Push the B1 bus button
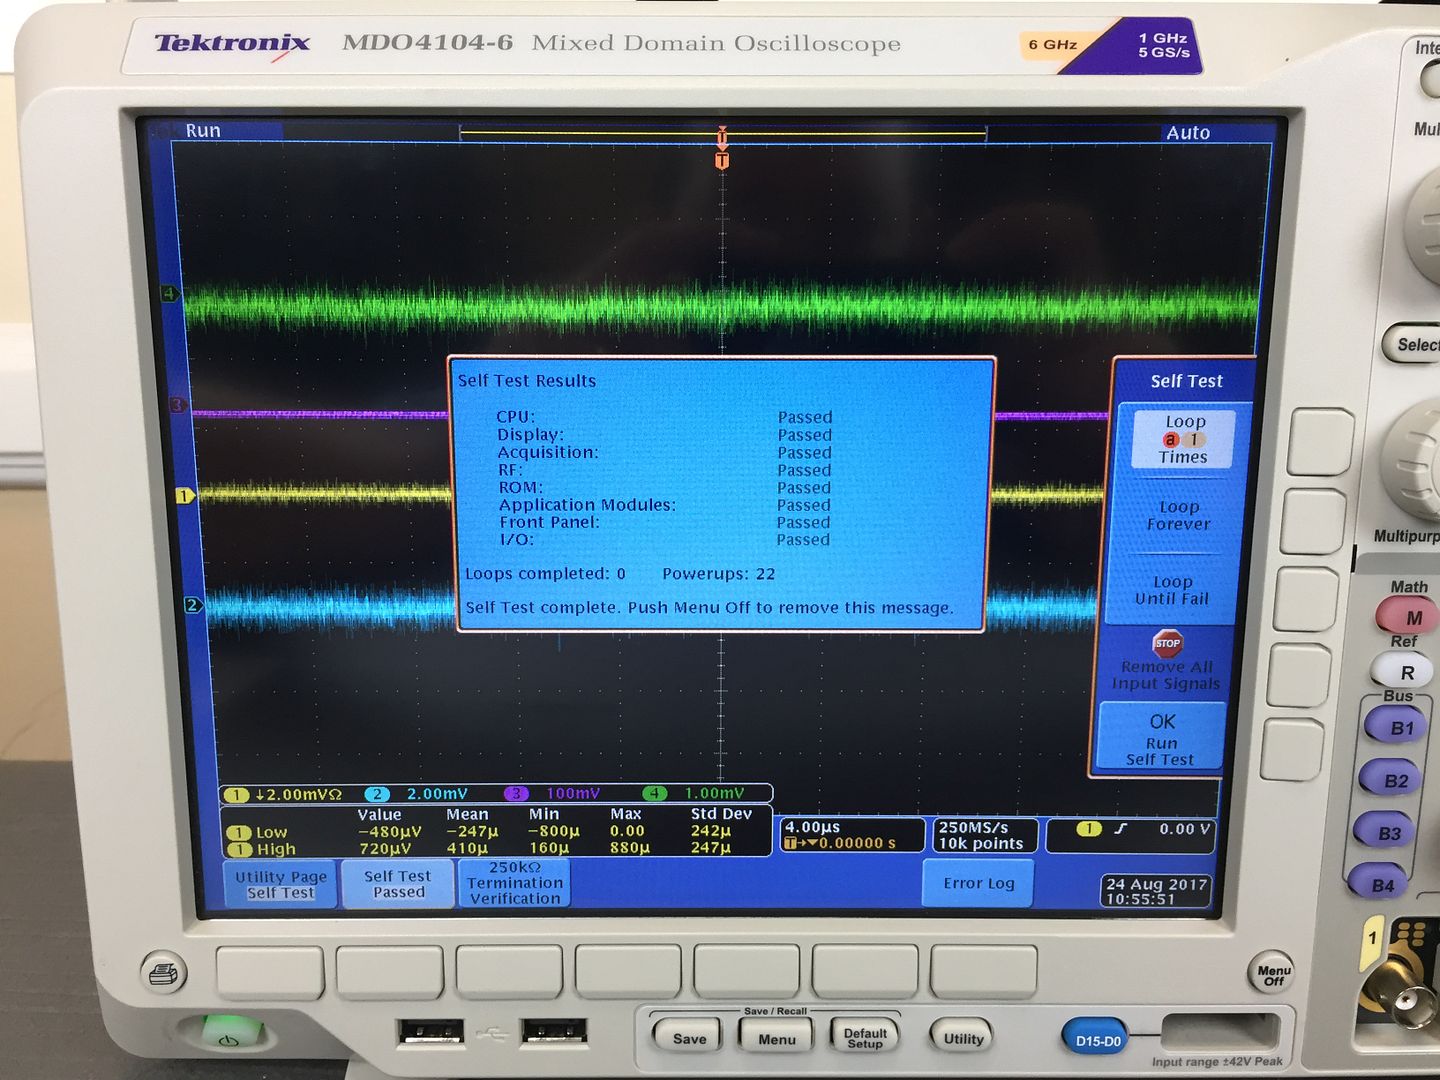Screen dimensions: 1440x1080 [1398, 727]
